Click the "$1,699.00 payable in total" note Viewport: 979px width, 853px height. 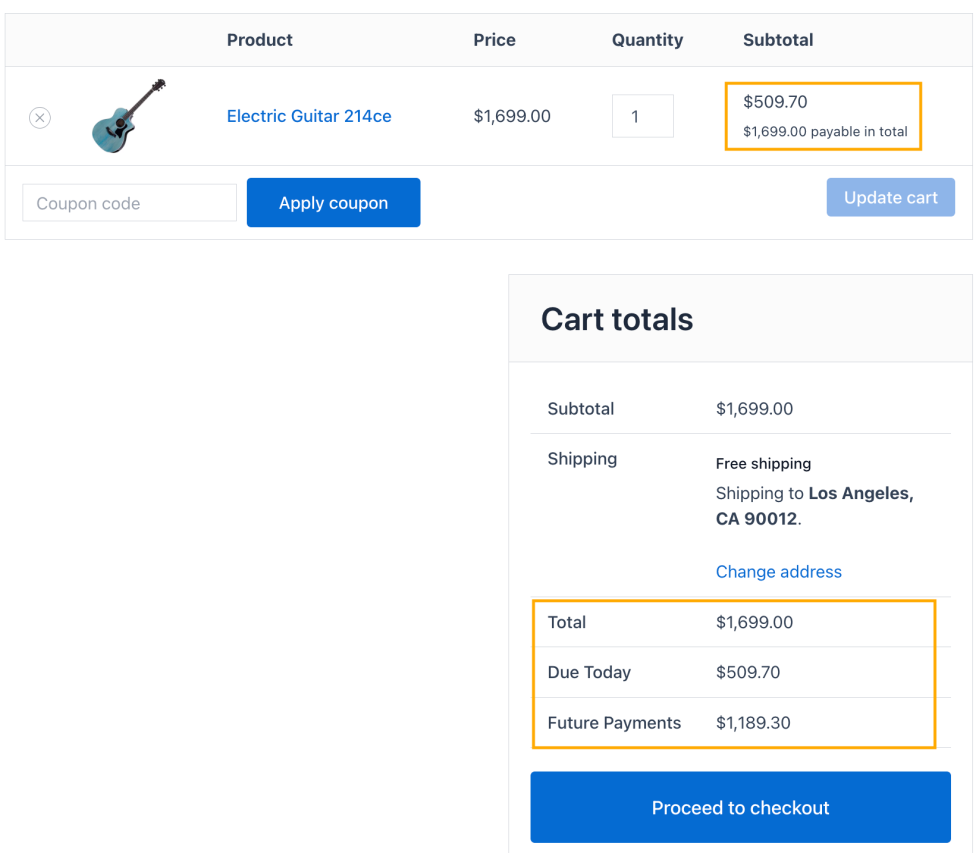point(825,132)
